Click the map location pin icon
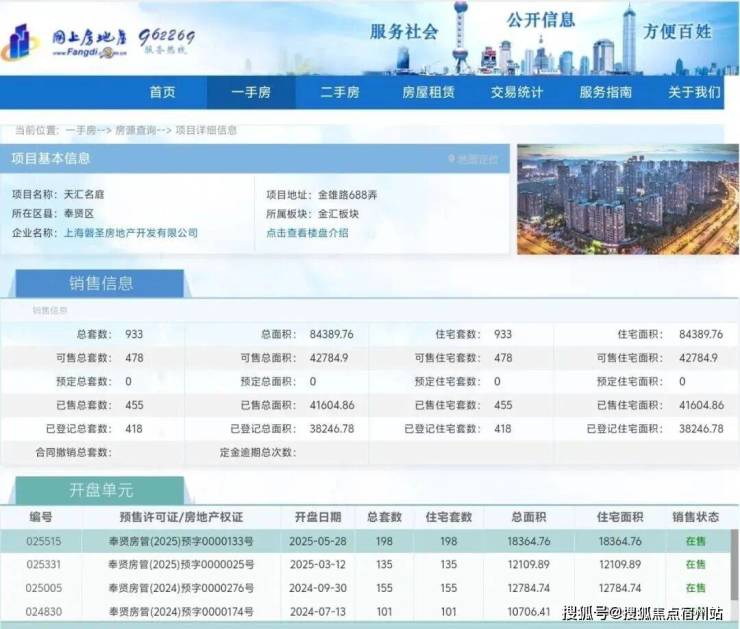This screenshot has height=629, width=740. click(453, 159)
